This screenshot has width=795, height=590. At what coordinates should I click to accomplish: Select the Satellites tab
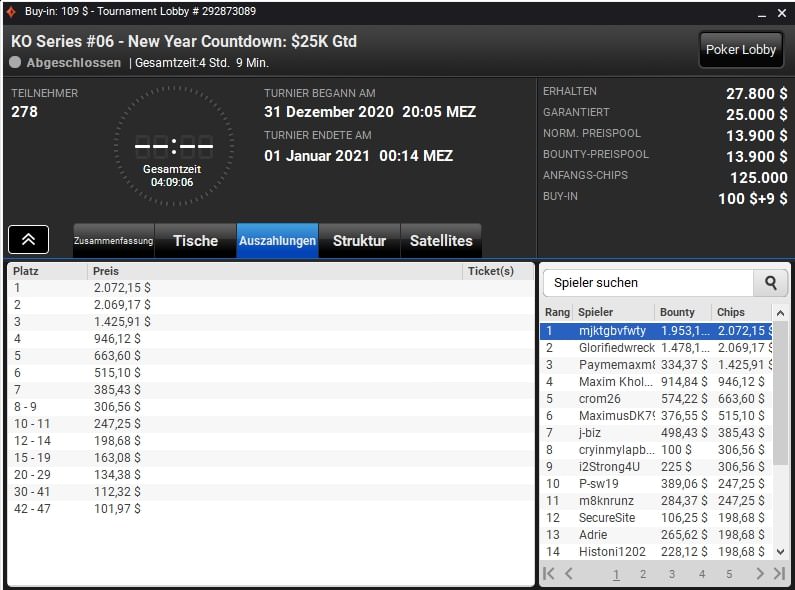coord(441,241)
